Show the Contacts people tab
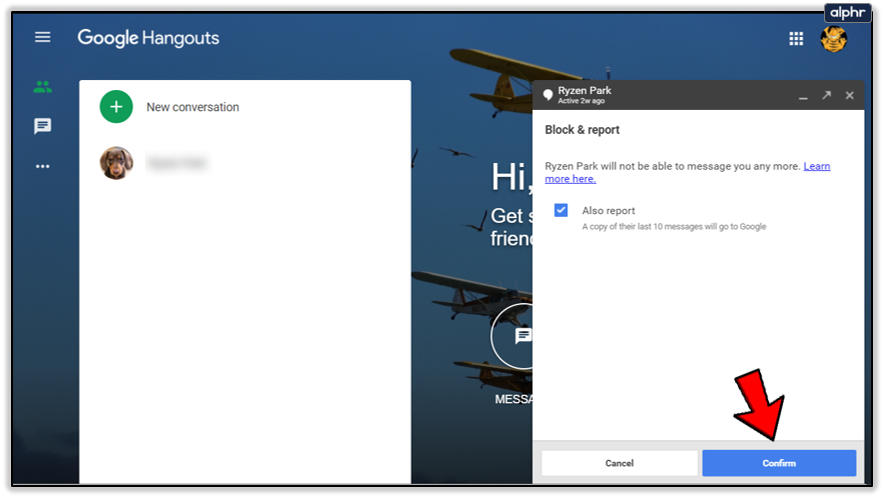This screenshot has width=884, height=498. pyautogui.click(x=42, y=87)
